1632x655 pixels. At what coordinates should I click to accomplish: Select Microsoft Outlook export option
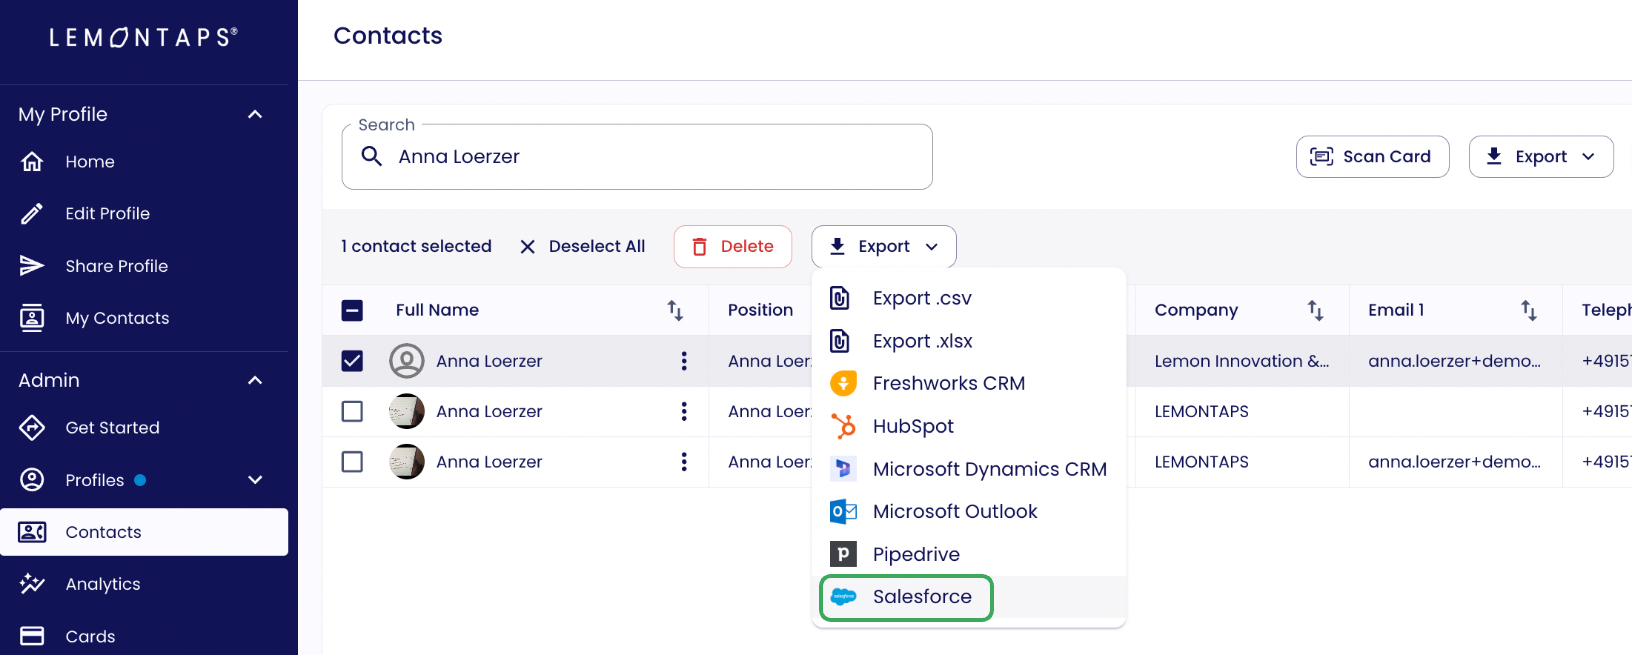[969, 511]
